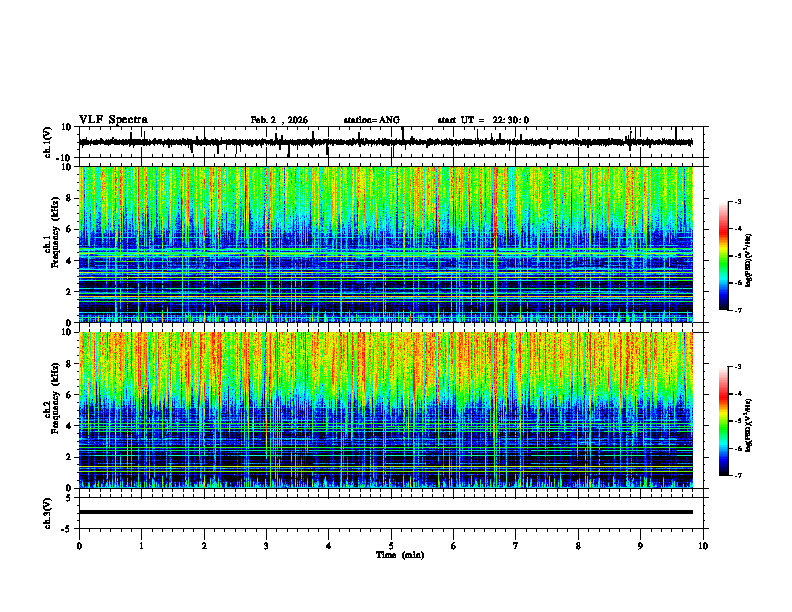
Task: Click the time axis tick label "1"
Action: coord(141,546)
